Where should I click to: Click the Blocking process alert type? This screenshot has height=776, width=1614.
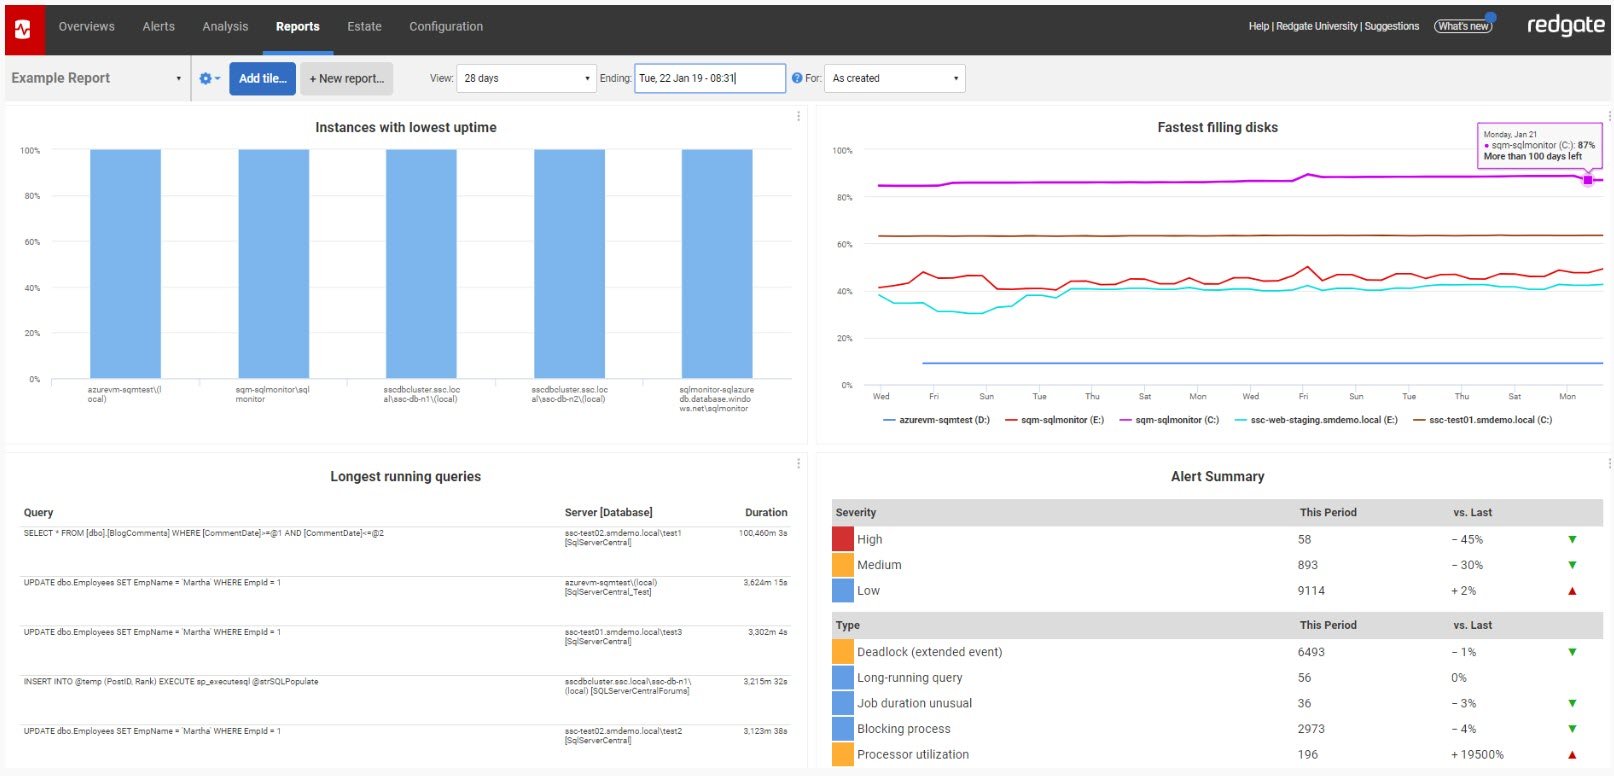coord(903,729)
